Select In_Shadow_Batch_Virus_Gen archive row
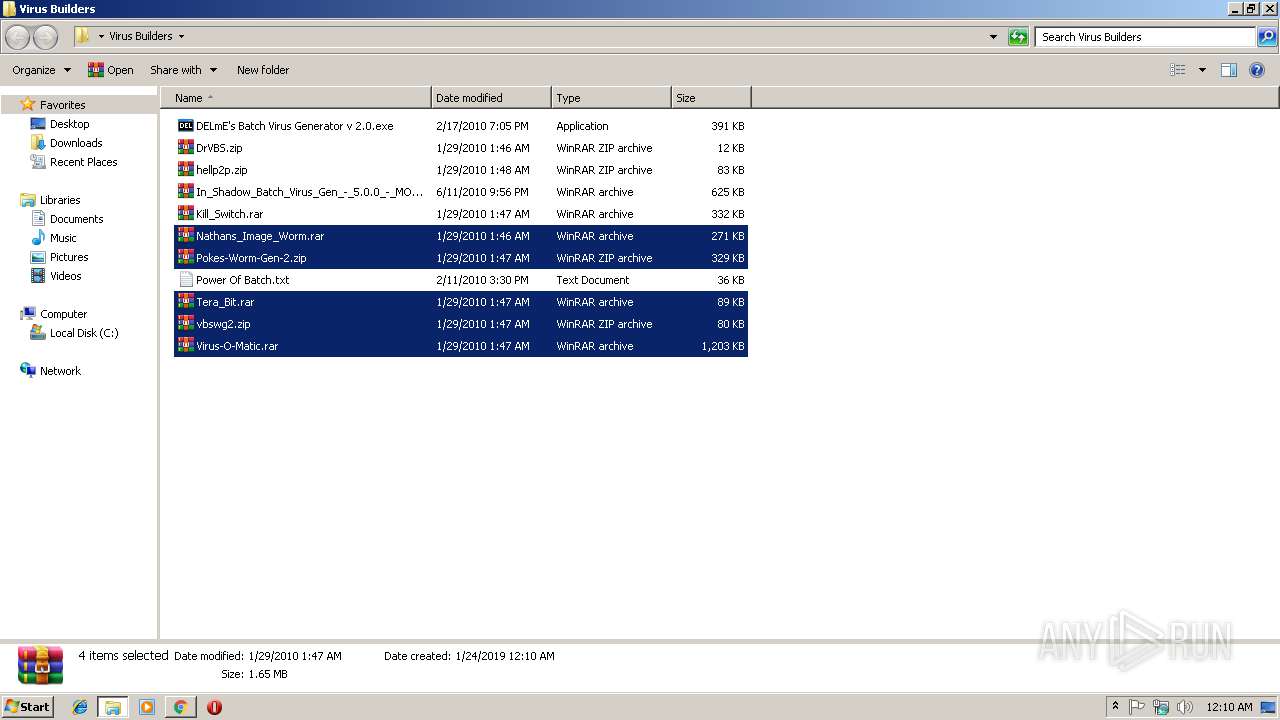This screenshot has width=1280, height=720. coord(461,192)
